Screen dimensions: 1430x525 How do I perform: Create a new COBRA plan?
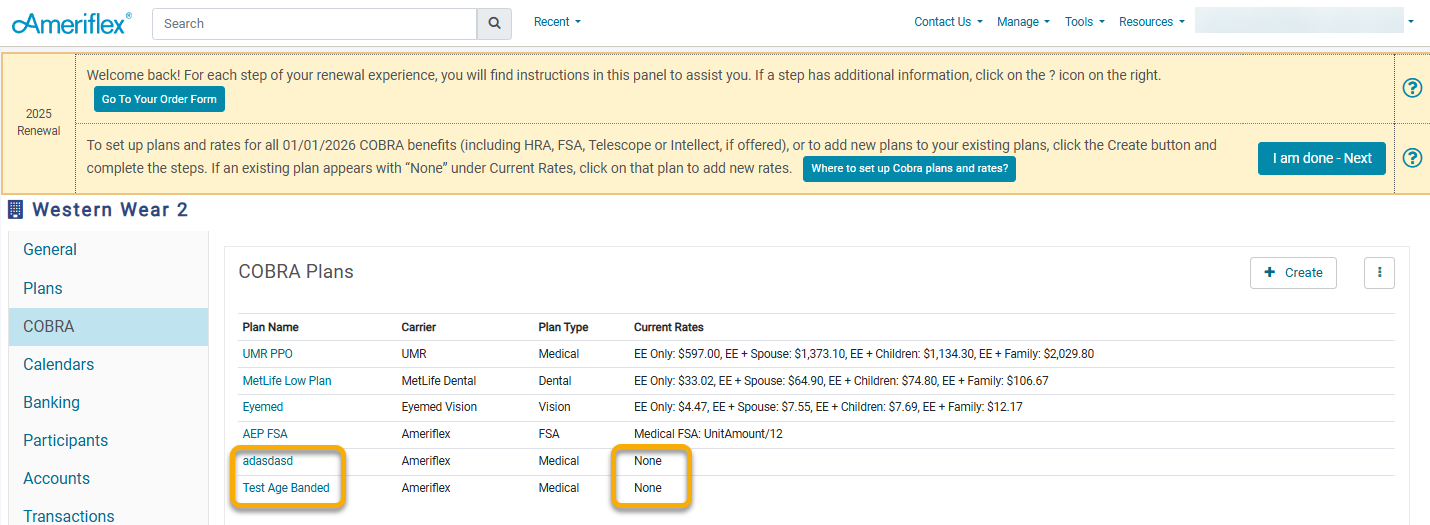pos(1293,272)
